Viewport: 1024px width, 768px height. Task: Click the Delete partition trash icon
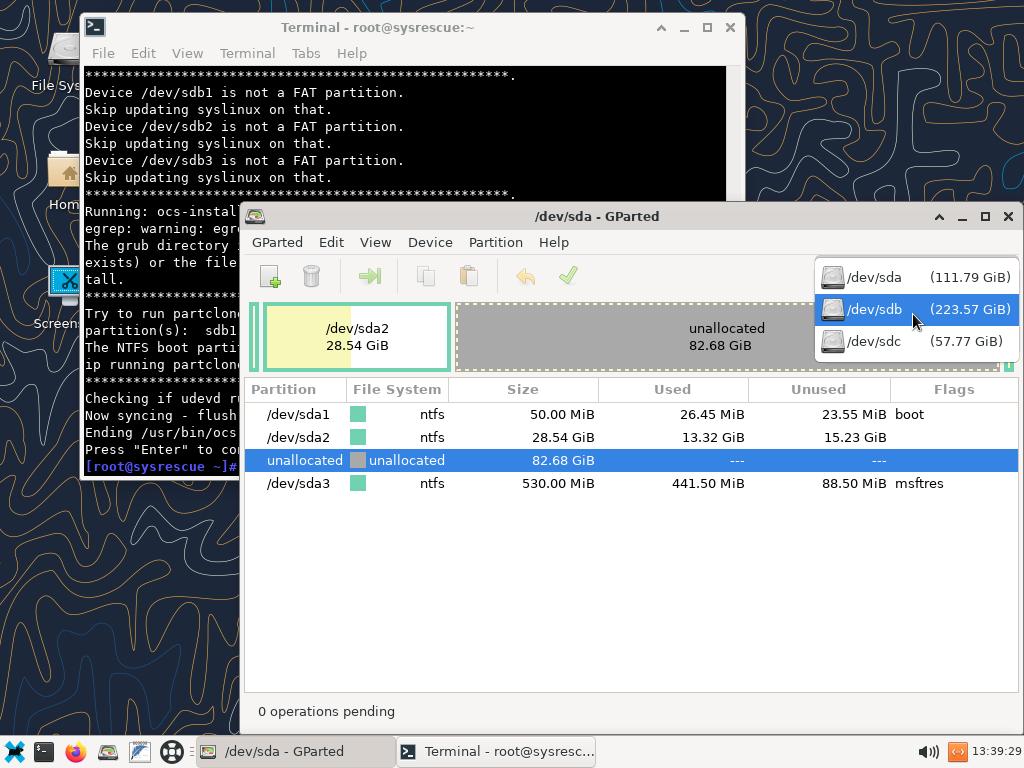[311, 276]
